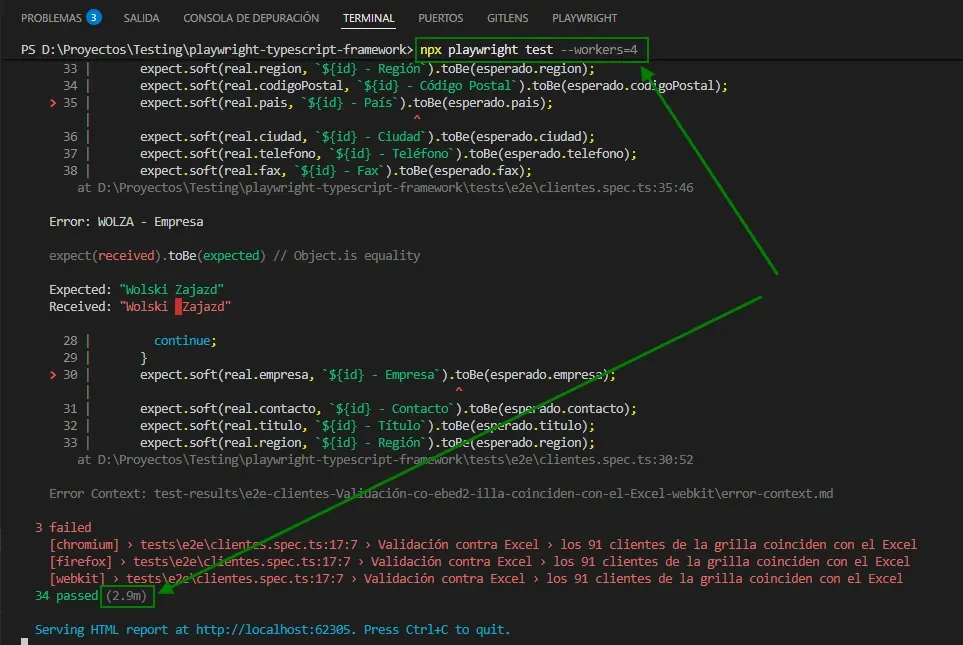This screenshot has width=963, height=645.
Task: Click the '(2.9m)' duration text
Action: 127,596
